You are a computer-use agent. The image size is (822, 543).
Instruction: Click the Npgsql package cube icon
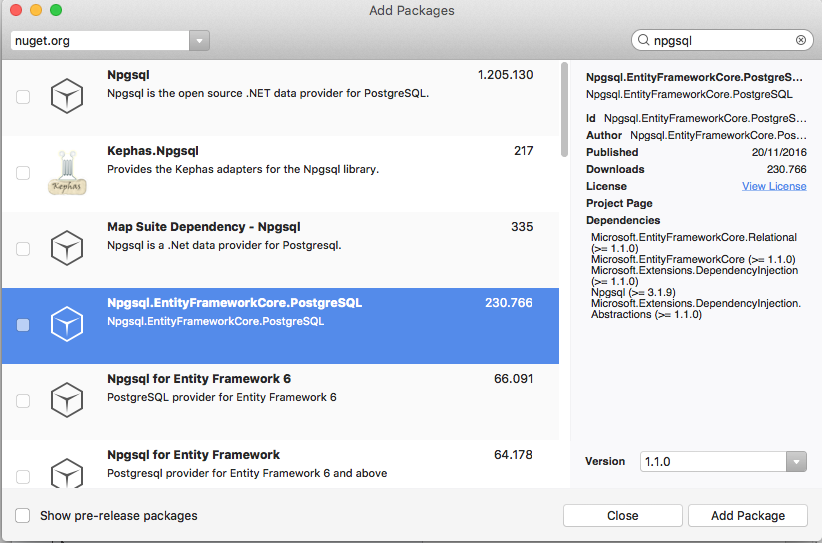pyautogui.click(x=67, y=96)
